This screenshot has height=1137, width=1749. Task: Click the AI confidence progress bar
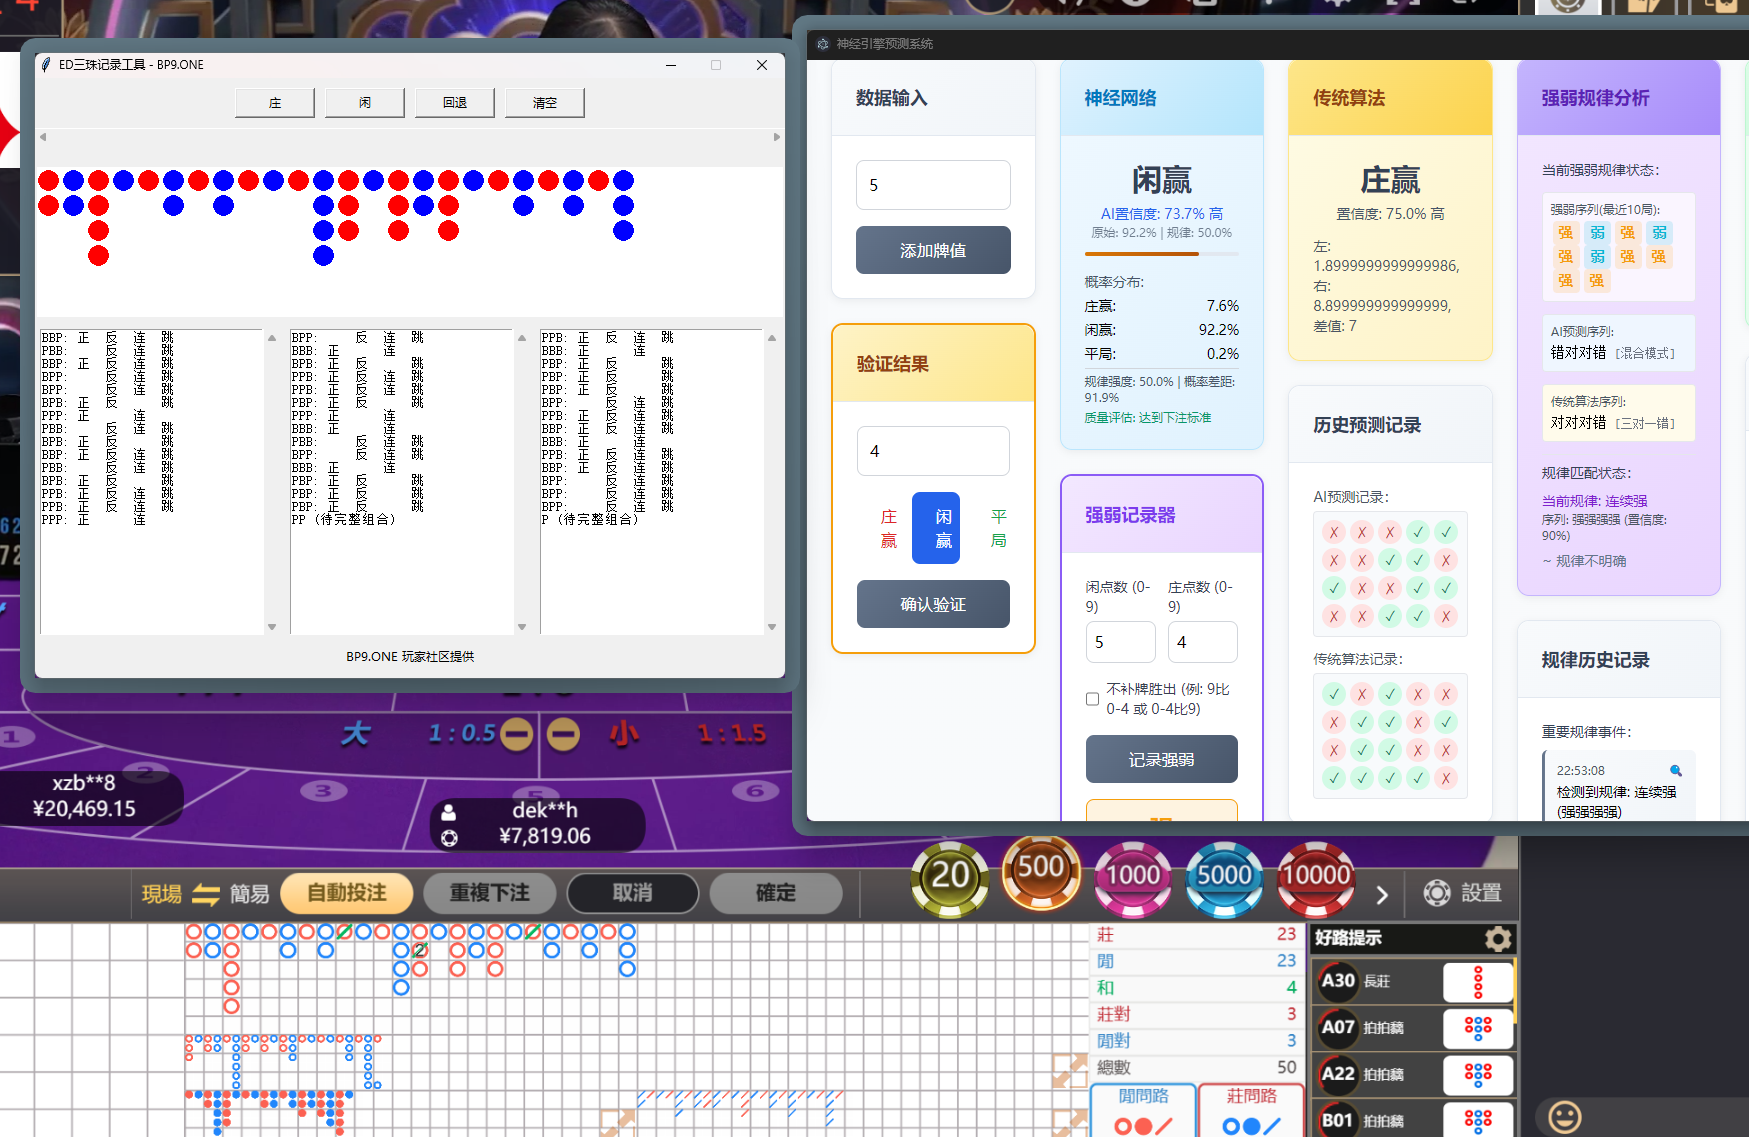(x=1161, y=254)
